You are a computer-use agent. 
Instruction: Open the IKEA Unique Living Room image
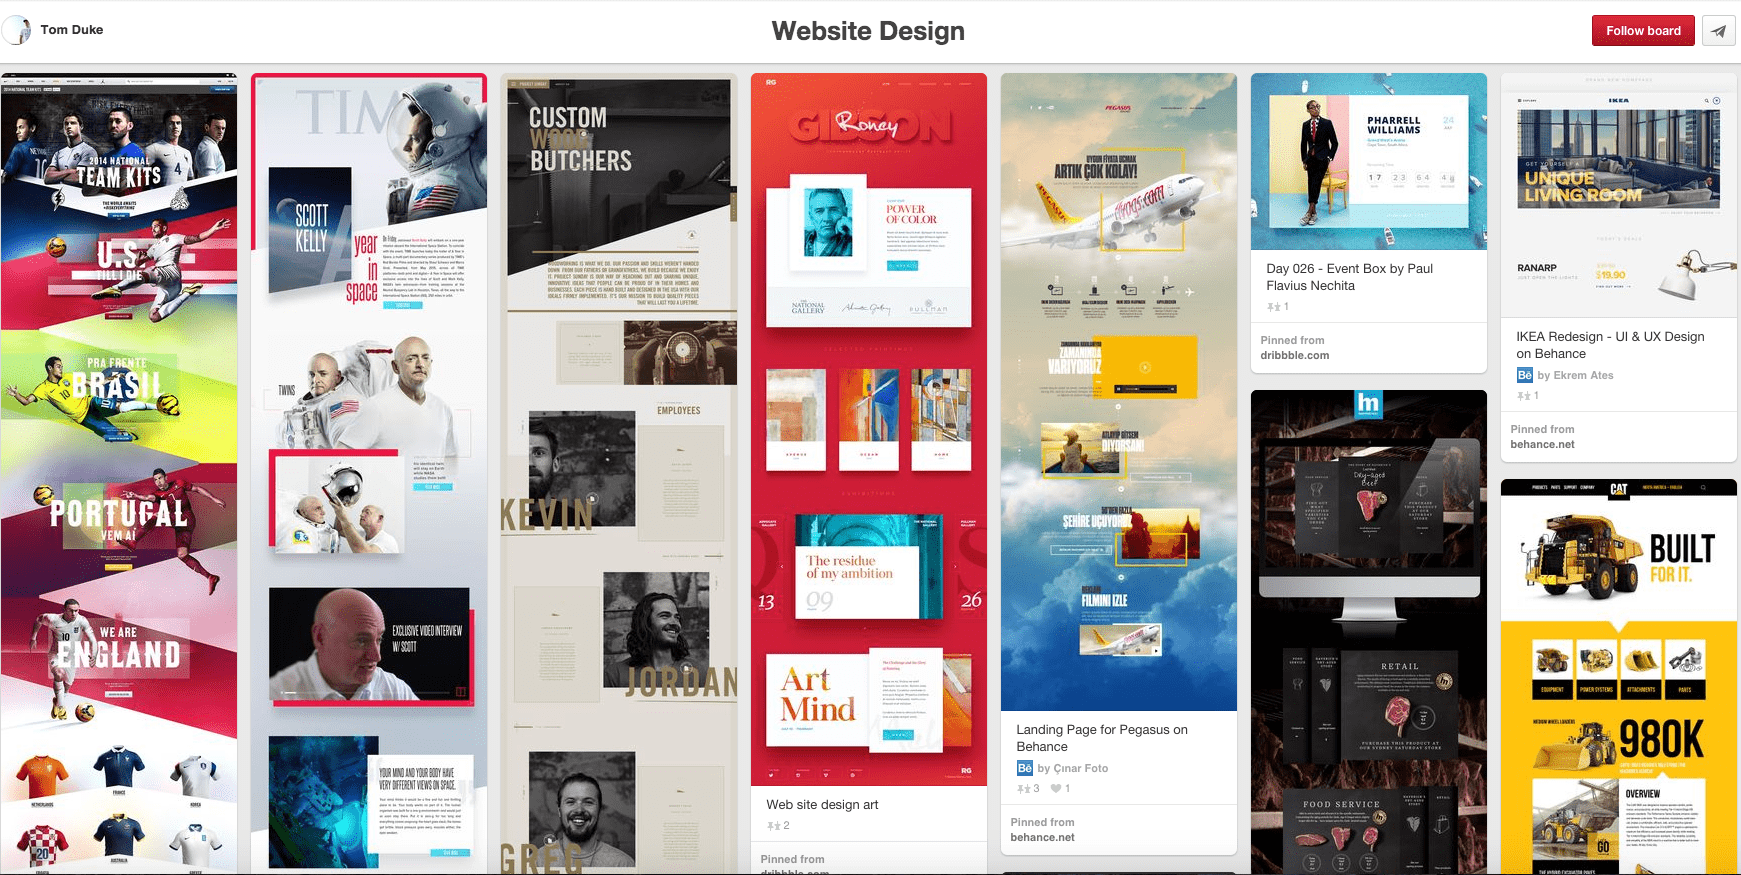point(1619,195)
